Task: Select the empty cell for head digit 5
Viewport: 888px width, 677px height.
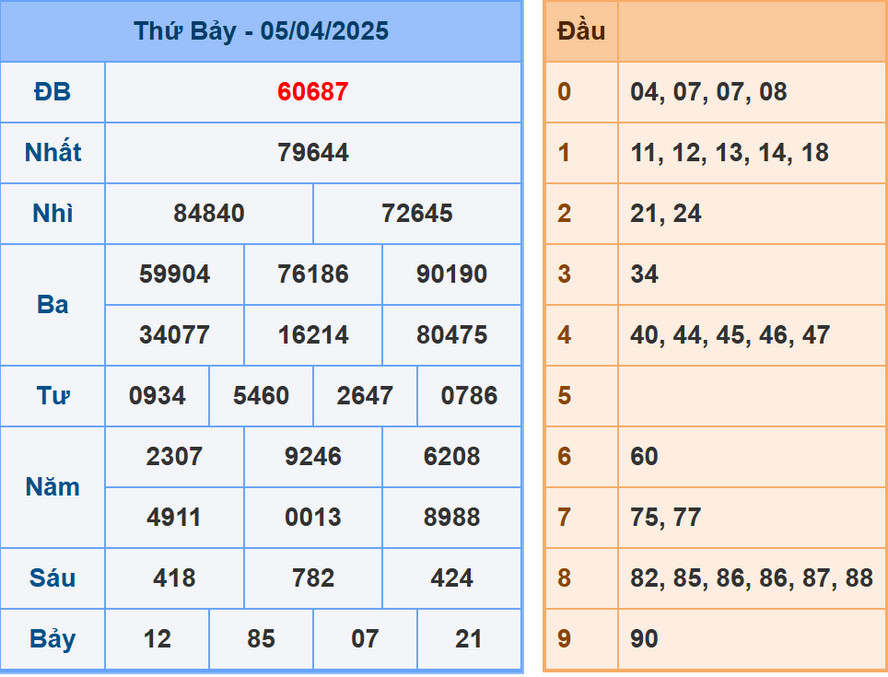Action: click(751, 396)
